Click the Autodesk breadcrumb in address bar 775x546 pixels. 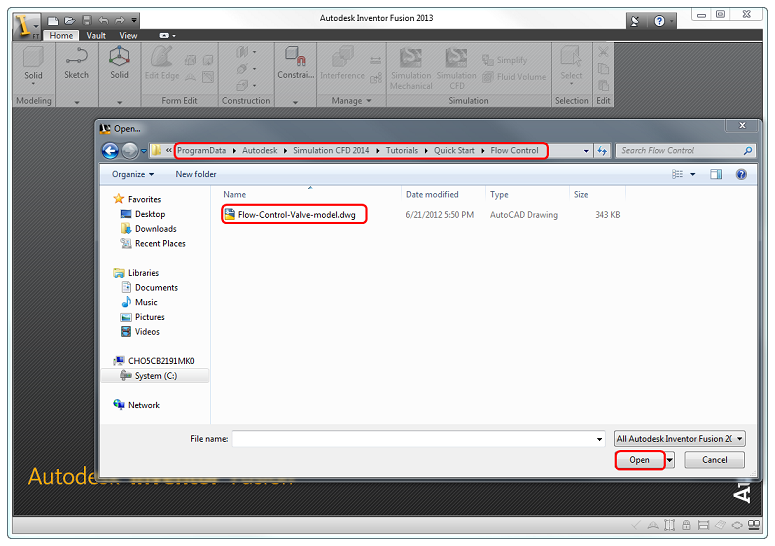pos(259,150)
